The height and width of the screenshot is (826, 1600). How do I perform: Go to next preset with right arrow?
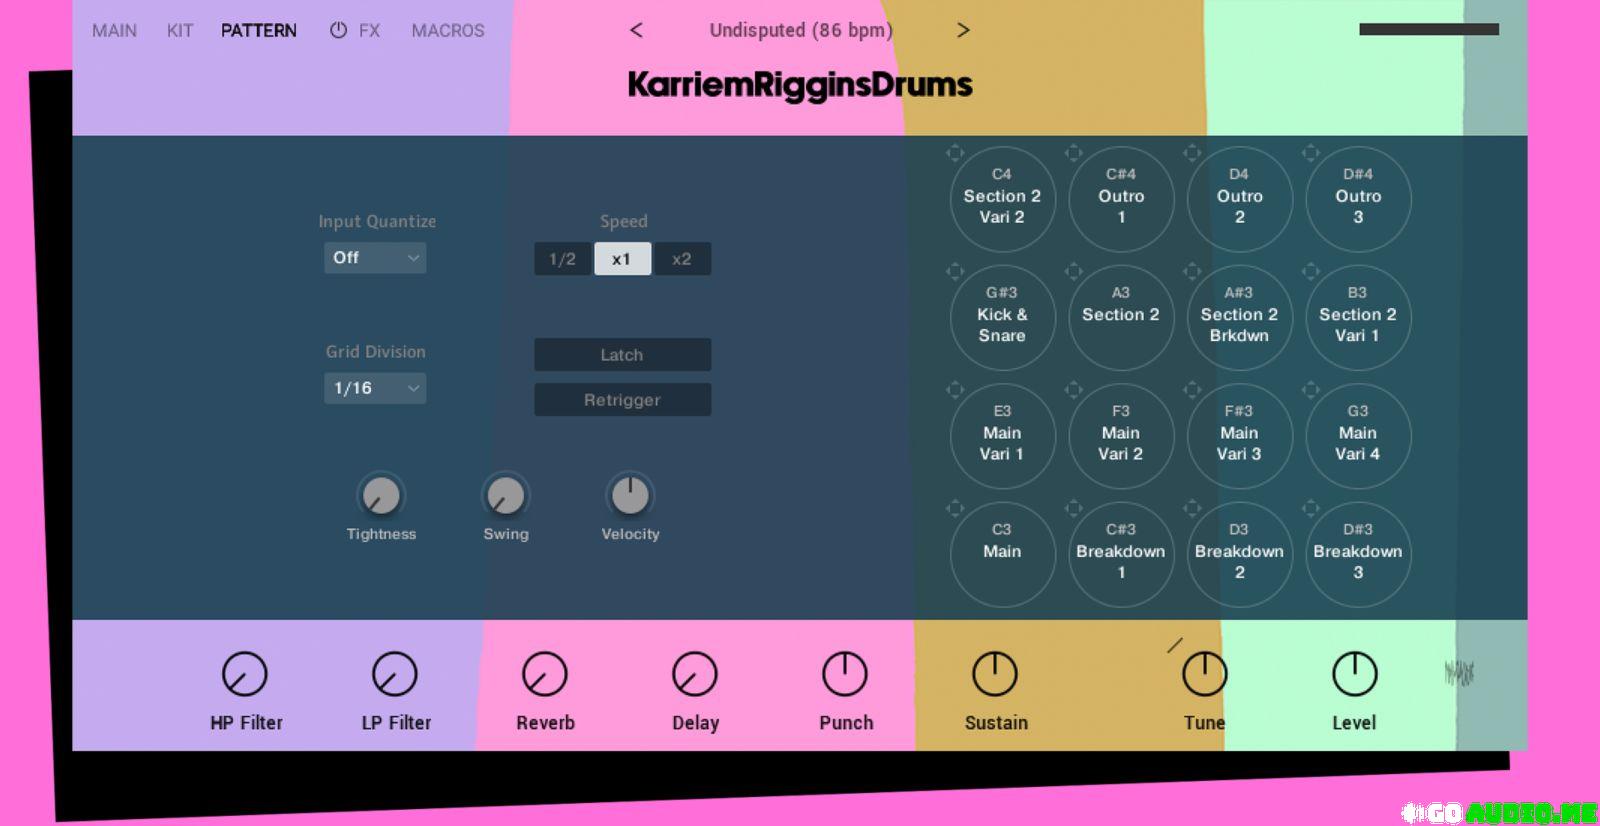pyautogui.click(x=963, y=30)
